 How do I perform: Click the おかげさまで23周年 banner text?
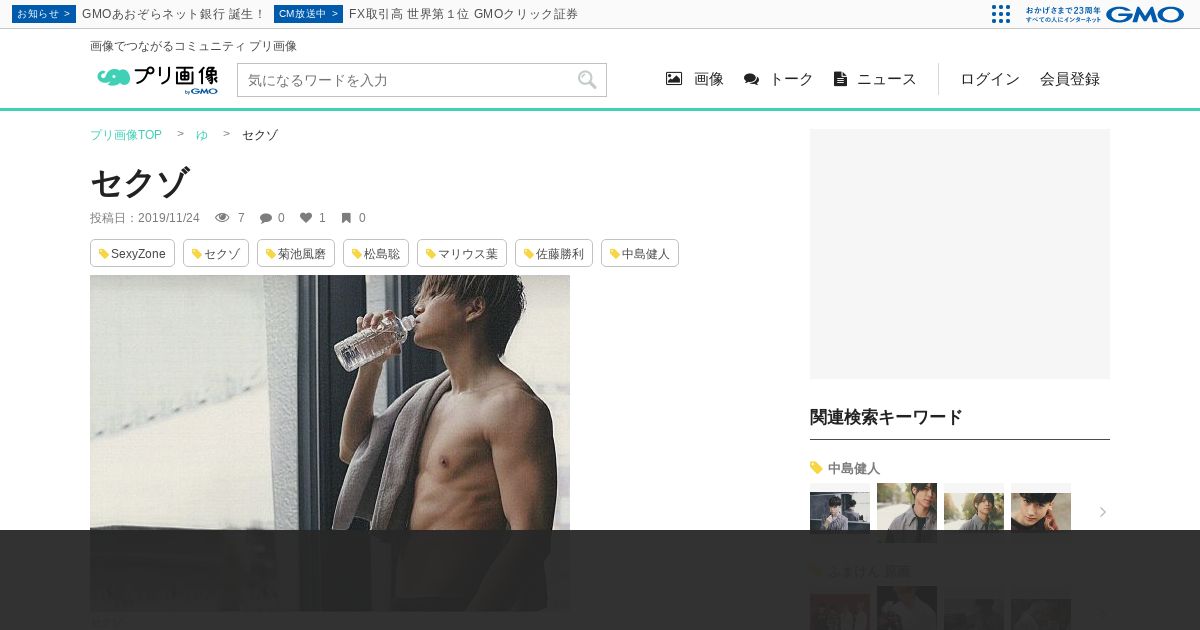click(x=1062, y=14)
